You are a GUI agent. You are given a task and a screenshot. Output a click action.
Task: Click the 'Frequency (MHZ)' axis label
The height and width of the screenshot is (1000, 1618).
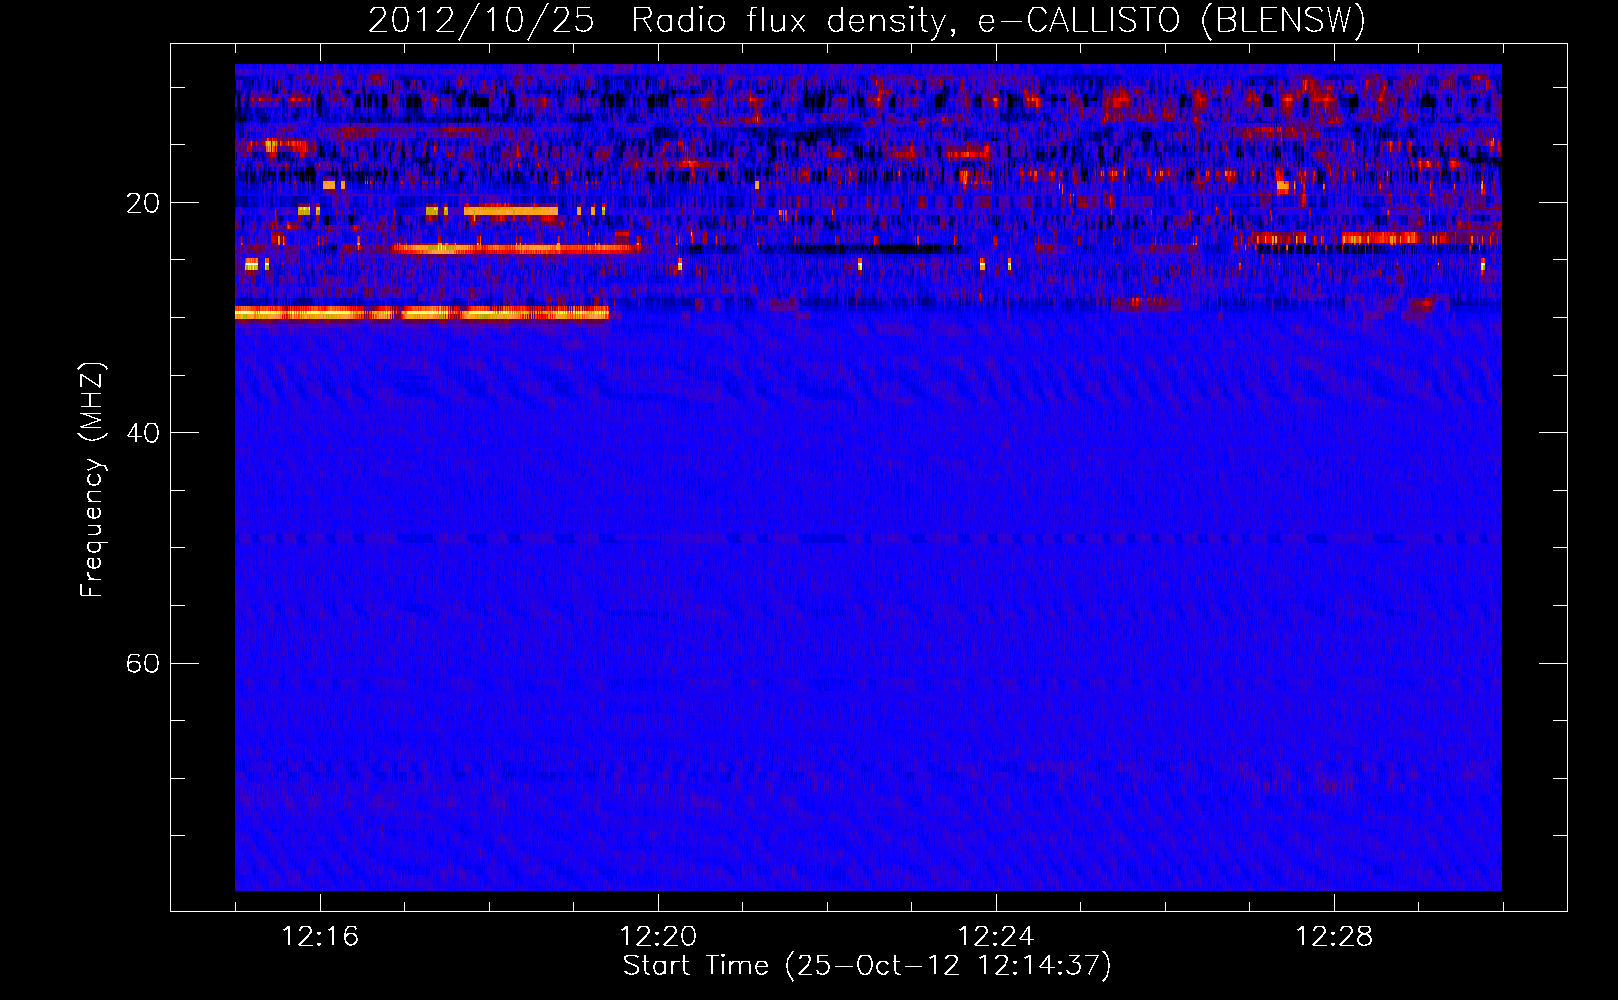pos(92,480)
